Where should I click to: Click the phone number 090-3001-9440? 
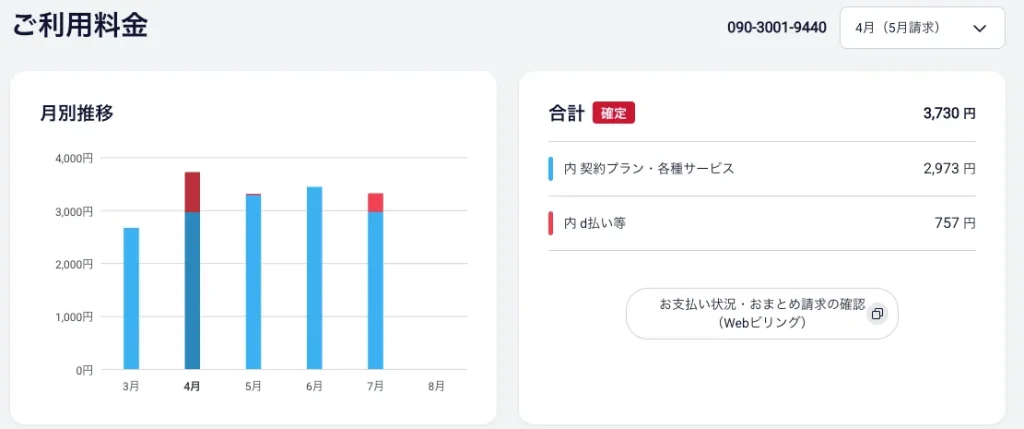pyautogui.click(x=776, y=27)
